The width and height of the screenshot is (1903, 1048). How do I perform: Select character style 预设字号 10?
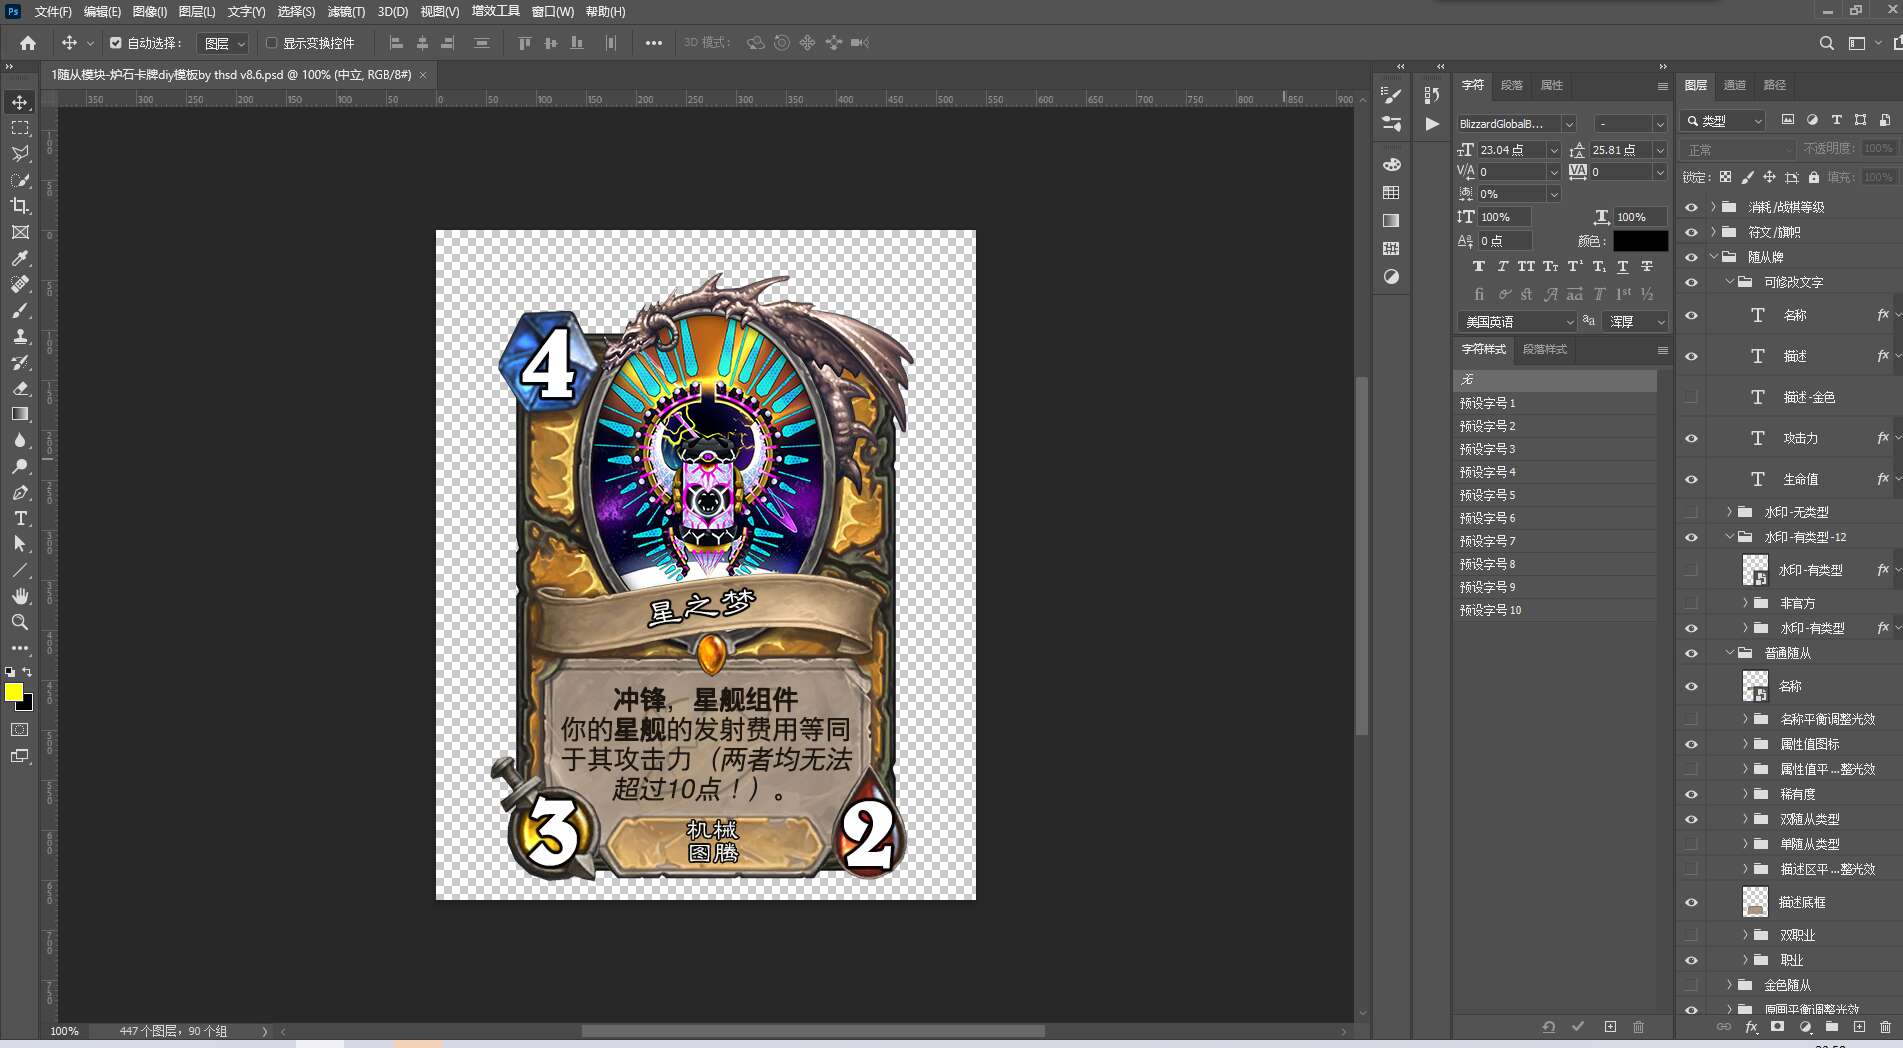point(1555,610)
